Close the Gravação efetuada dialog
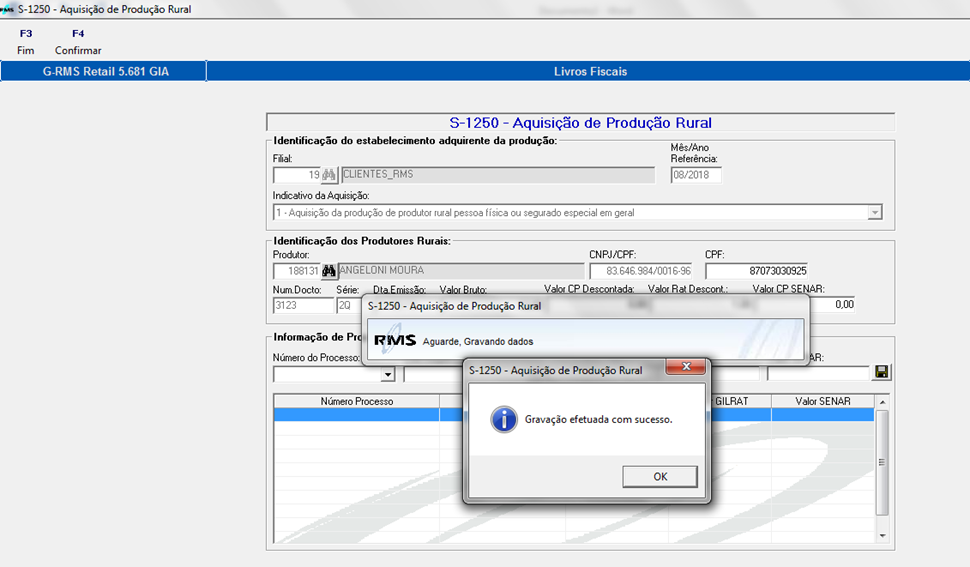 [x=685, y=367]
